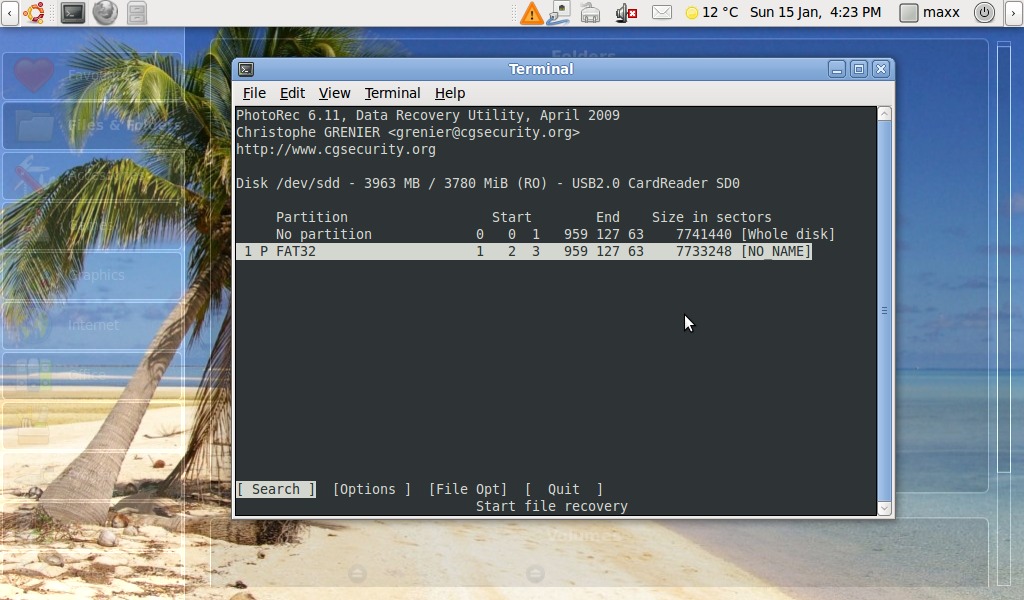This screenshot has height=600, width=1024.
Task: Open Internet category in background launcher
Action: pyautogui.click(x=92, y=325)
